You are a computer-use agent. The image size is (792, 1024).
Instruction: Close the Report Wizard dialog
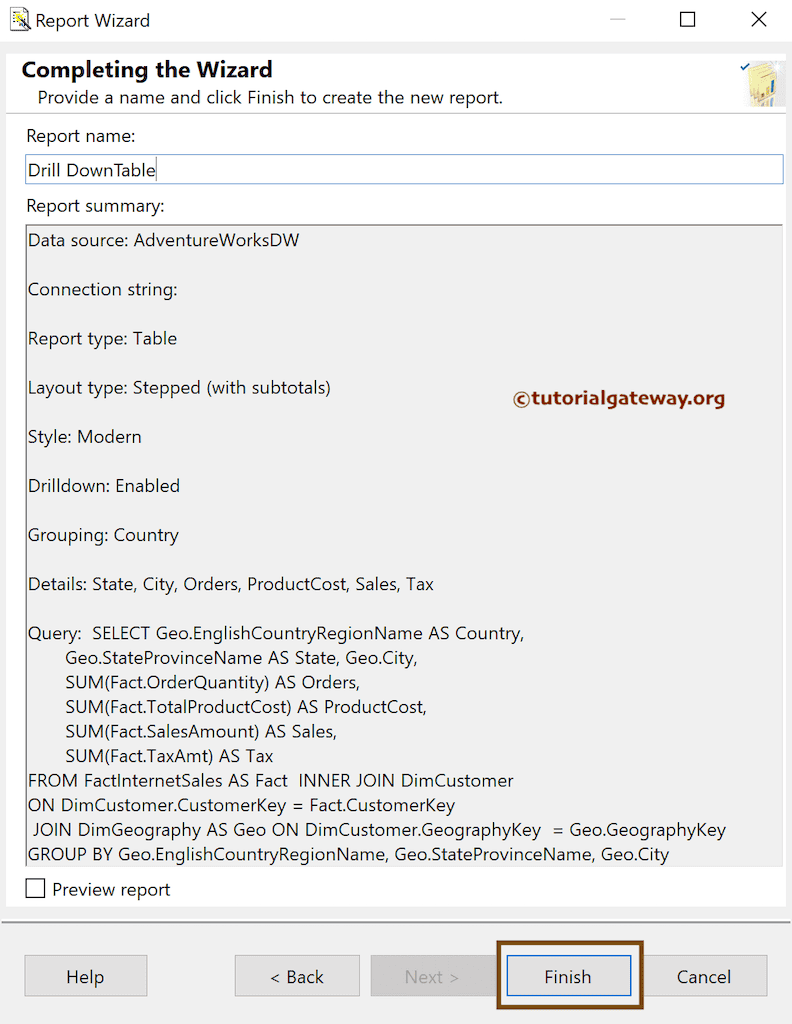(x=757, y=19)
